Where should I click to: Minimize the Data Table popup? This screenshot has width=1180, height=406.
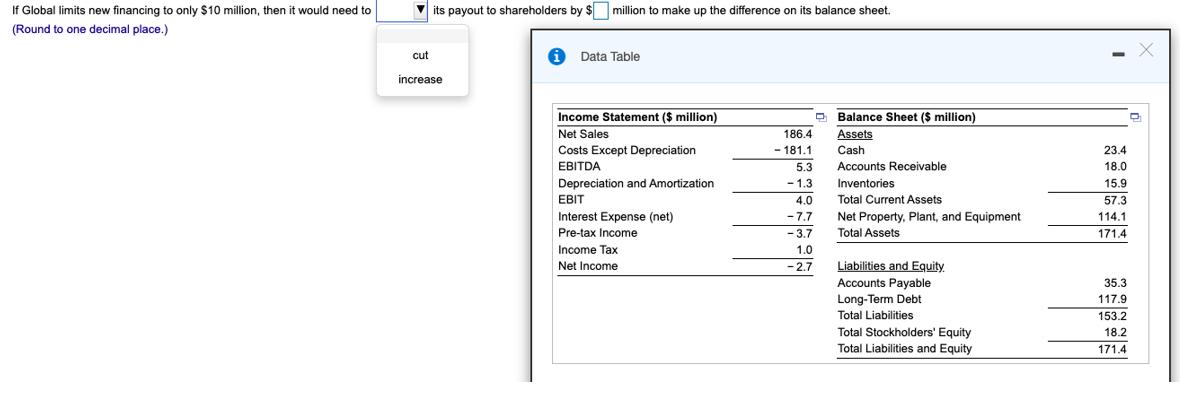(1119, 53)
